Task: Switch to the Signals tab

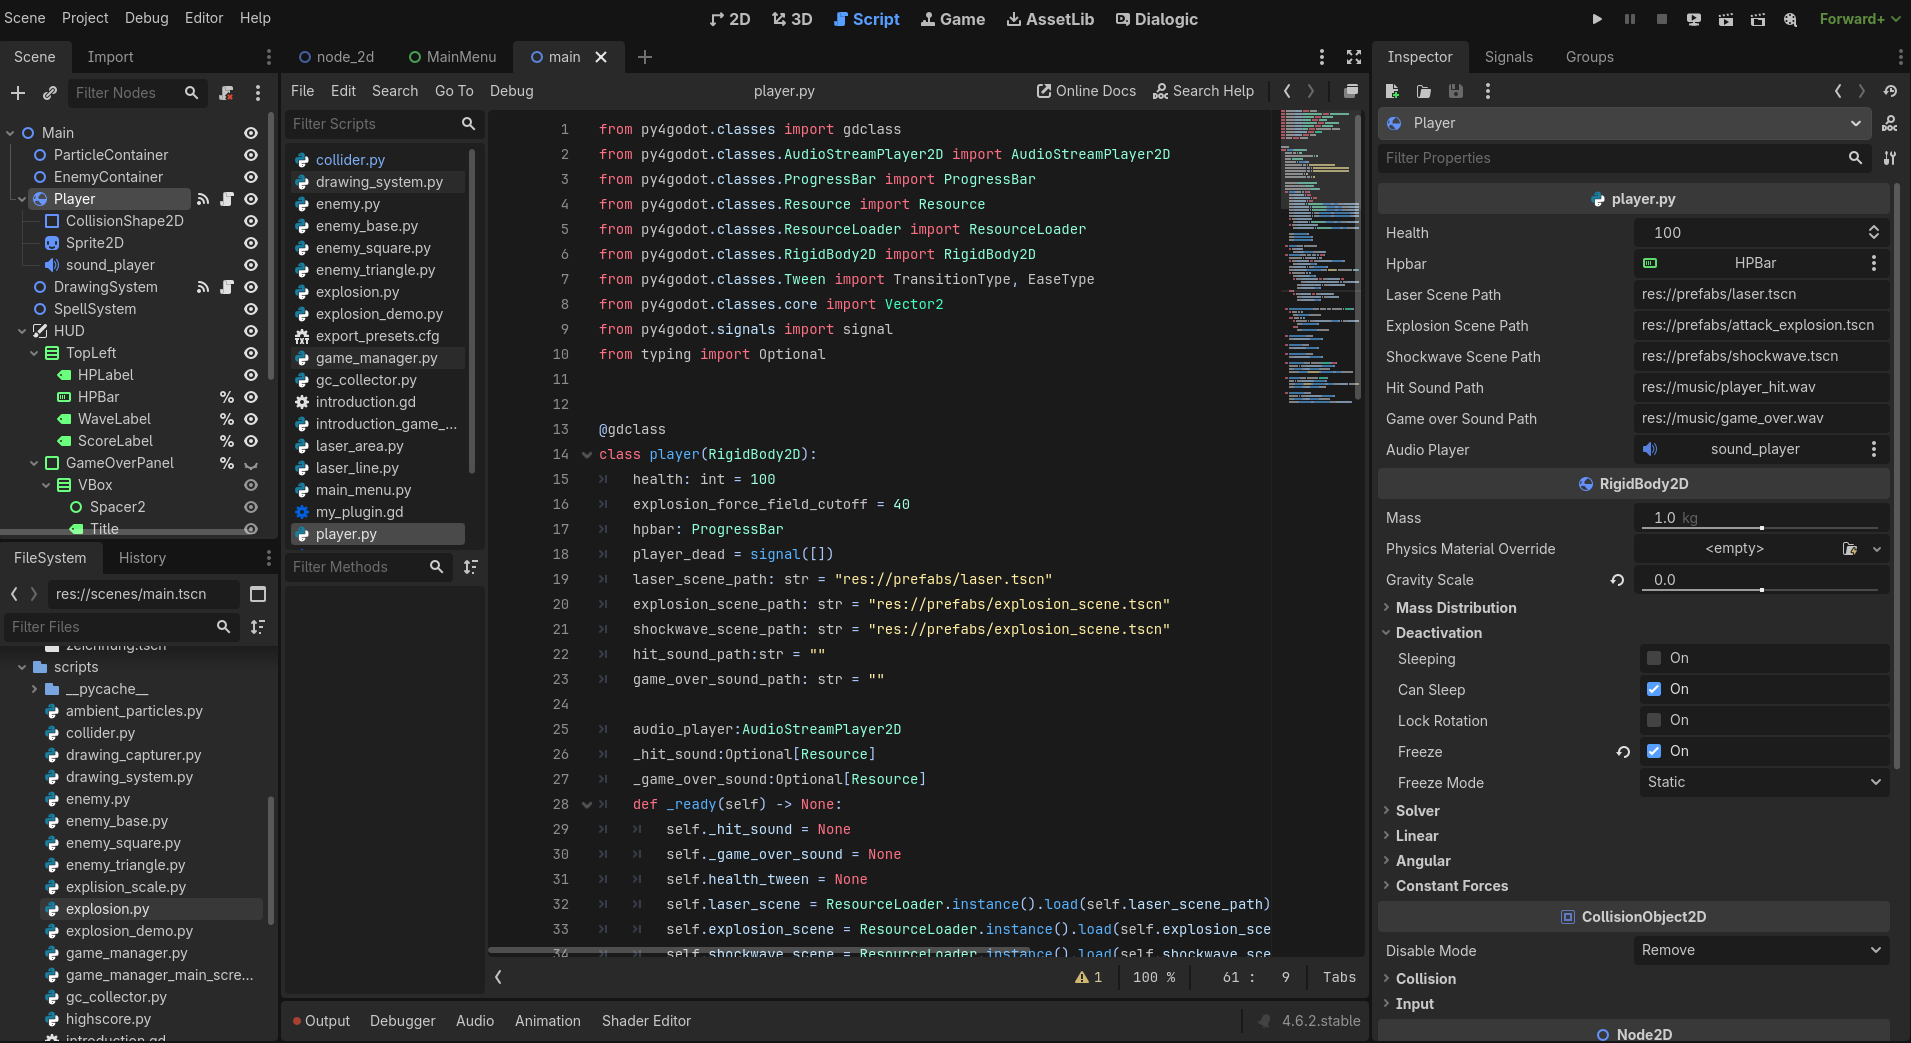Action: 1508,57
